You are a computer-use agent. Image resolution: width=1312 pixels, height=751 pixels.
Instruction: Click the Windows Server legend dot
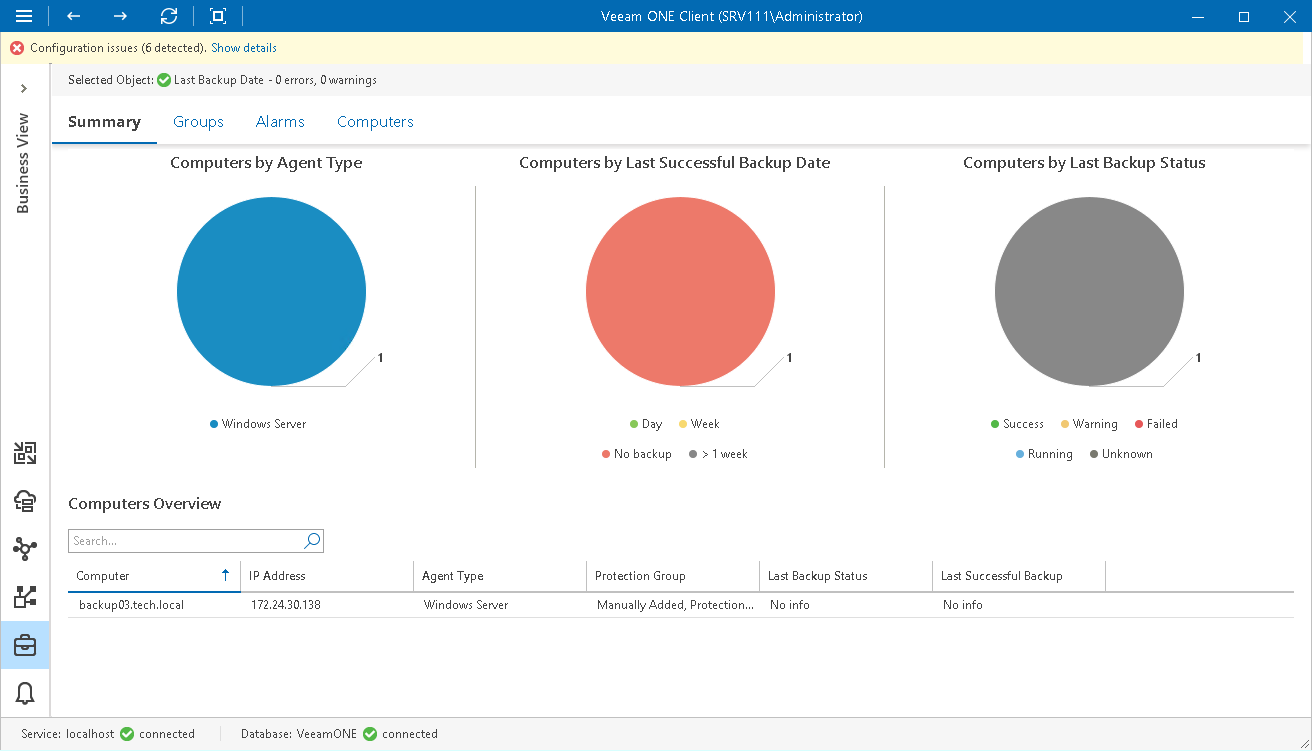[214, 424]
